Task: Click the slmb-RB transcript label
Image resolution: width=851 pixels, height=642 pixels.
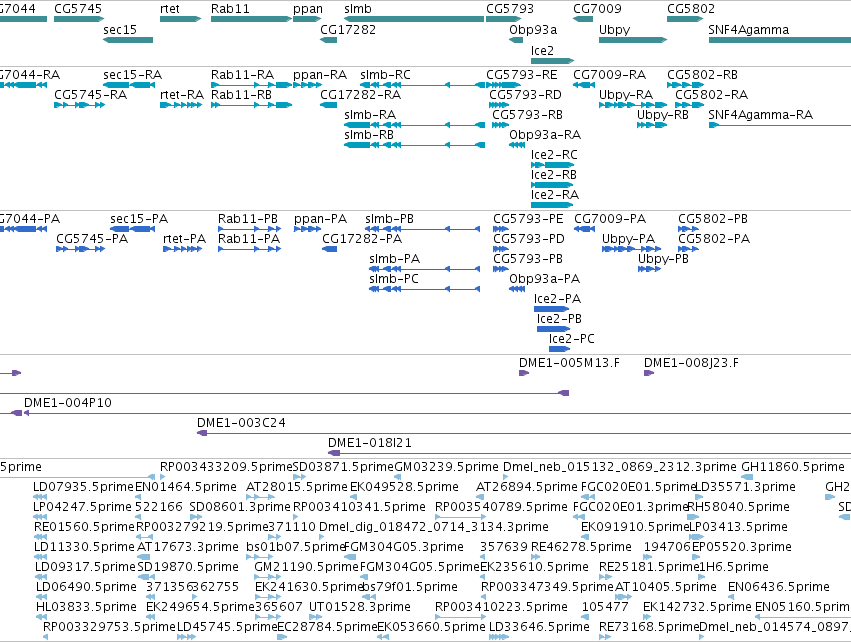Action: (369, 135)
